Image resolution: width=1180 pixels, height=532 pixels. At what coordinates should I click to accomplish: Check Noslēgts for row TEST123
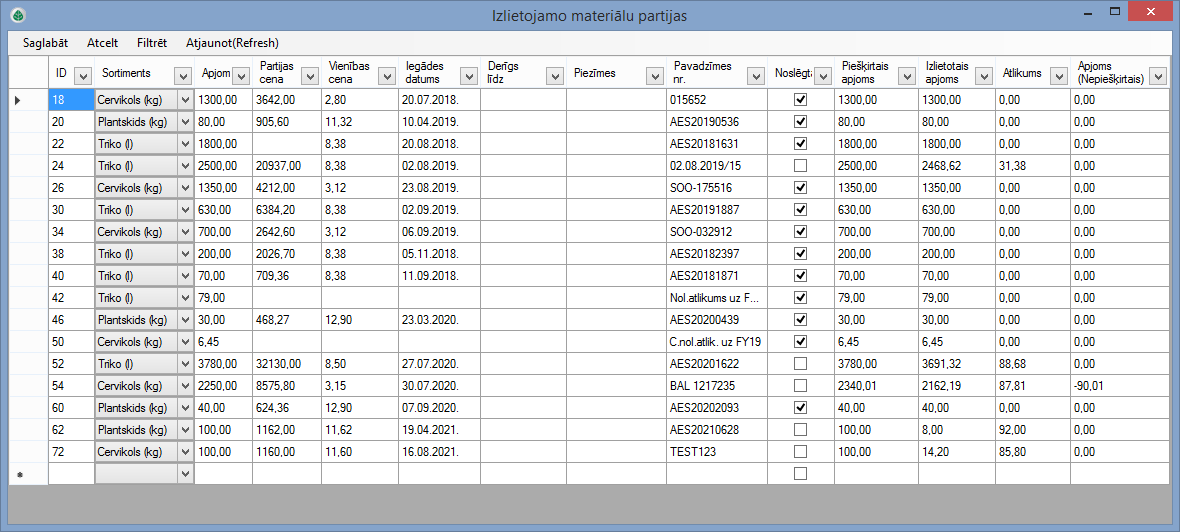point(801,451)
